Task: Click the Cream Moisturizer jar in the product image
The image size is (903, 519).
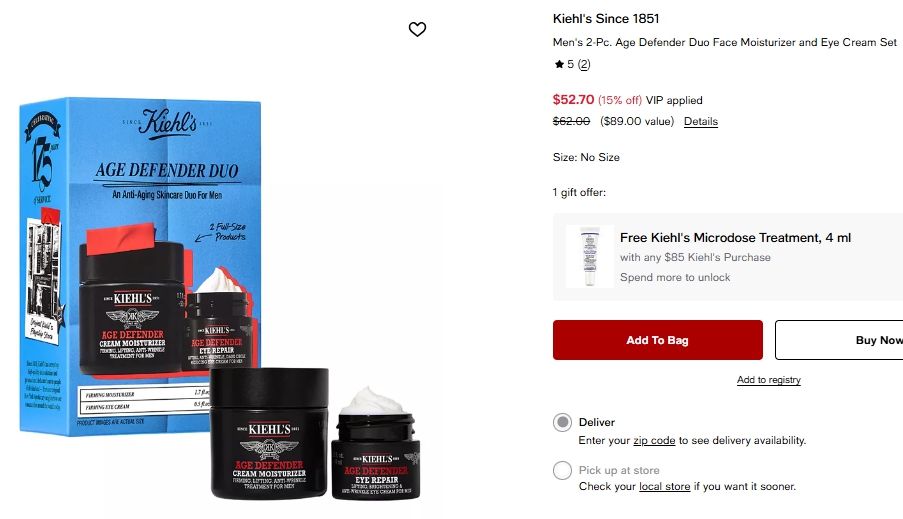Action: (269, 433)
